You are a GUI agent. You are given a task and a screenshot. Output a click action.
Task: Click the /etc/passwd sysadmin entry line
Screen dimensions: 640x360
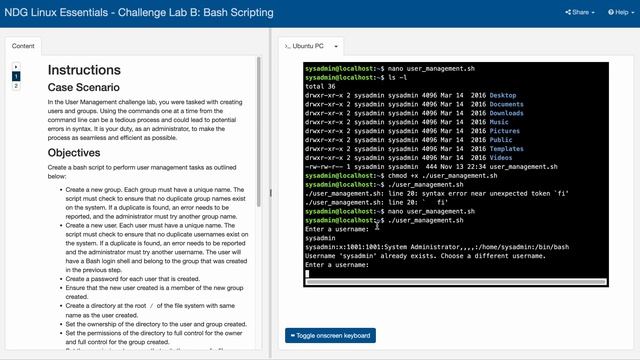pos(437,247)
